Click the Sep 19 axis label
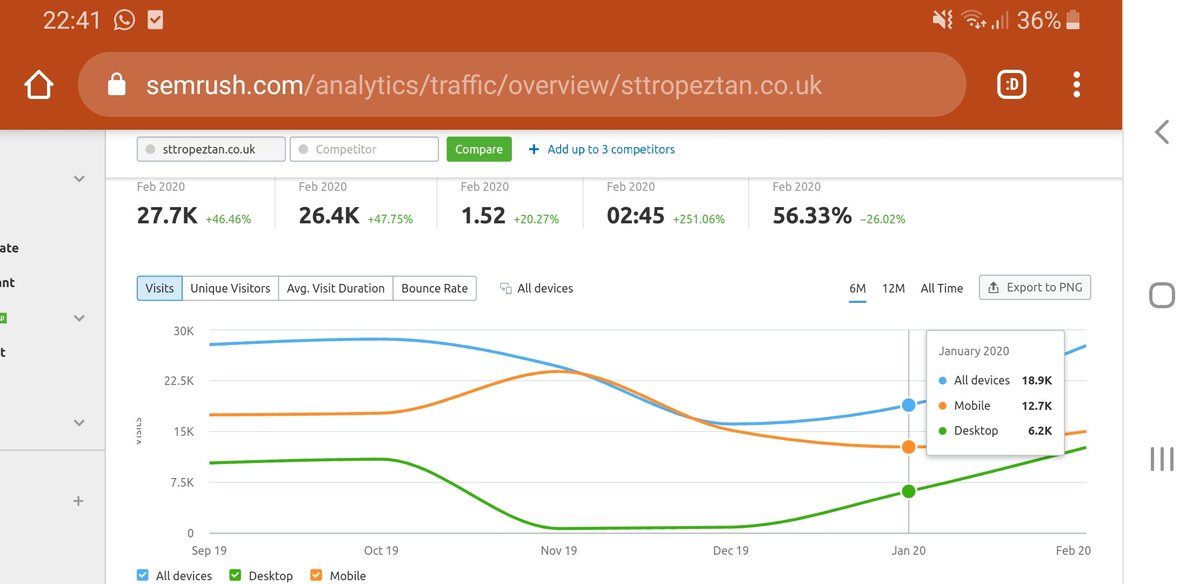 209,551
